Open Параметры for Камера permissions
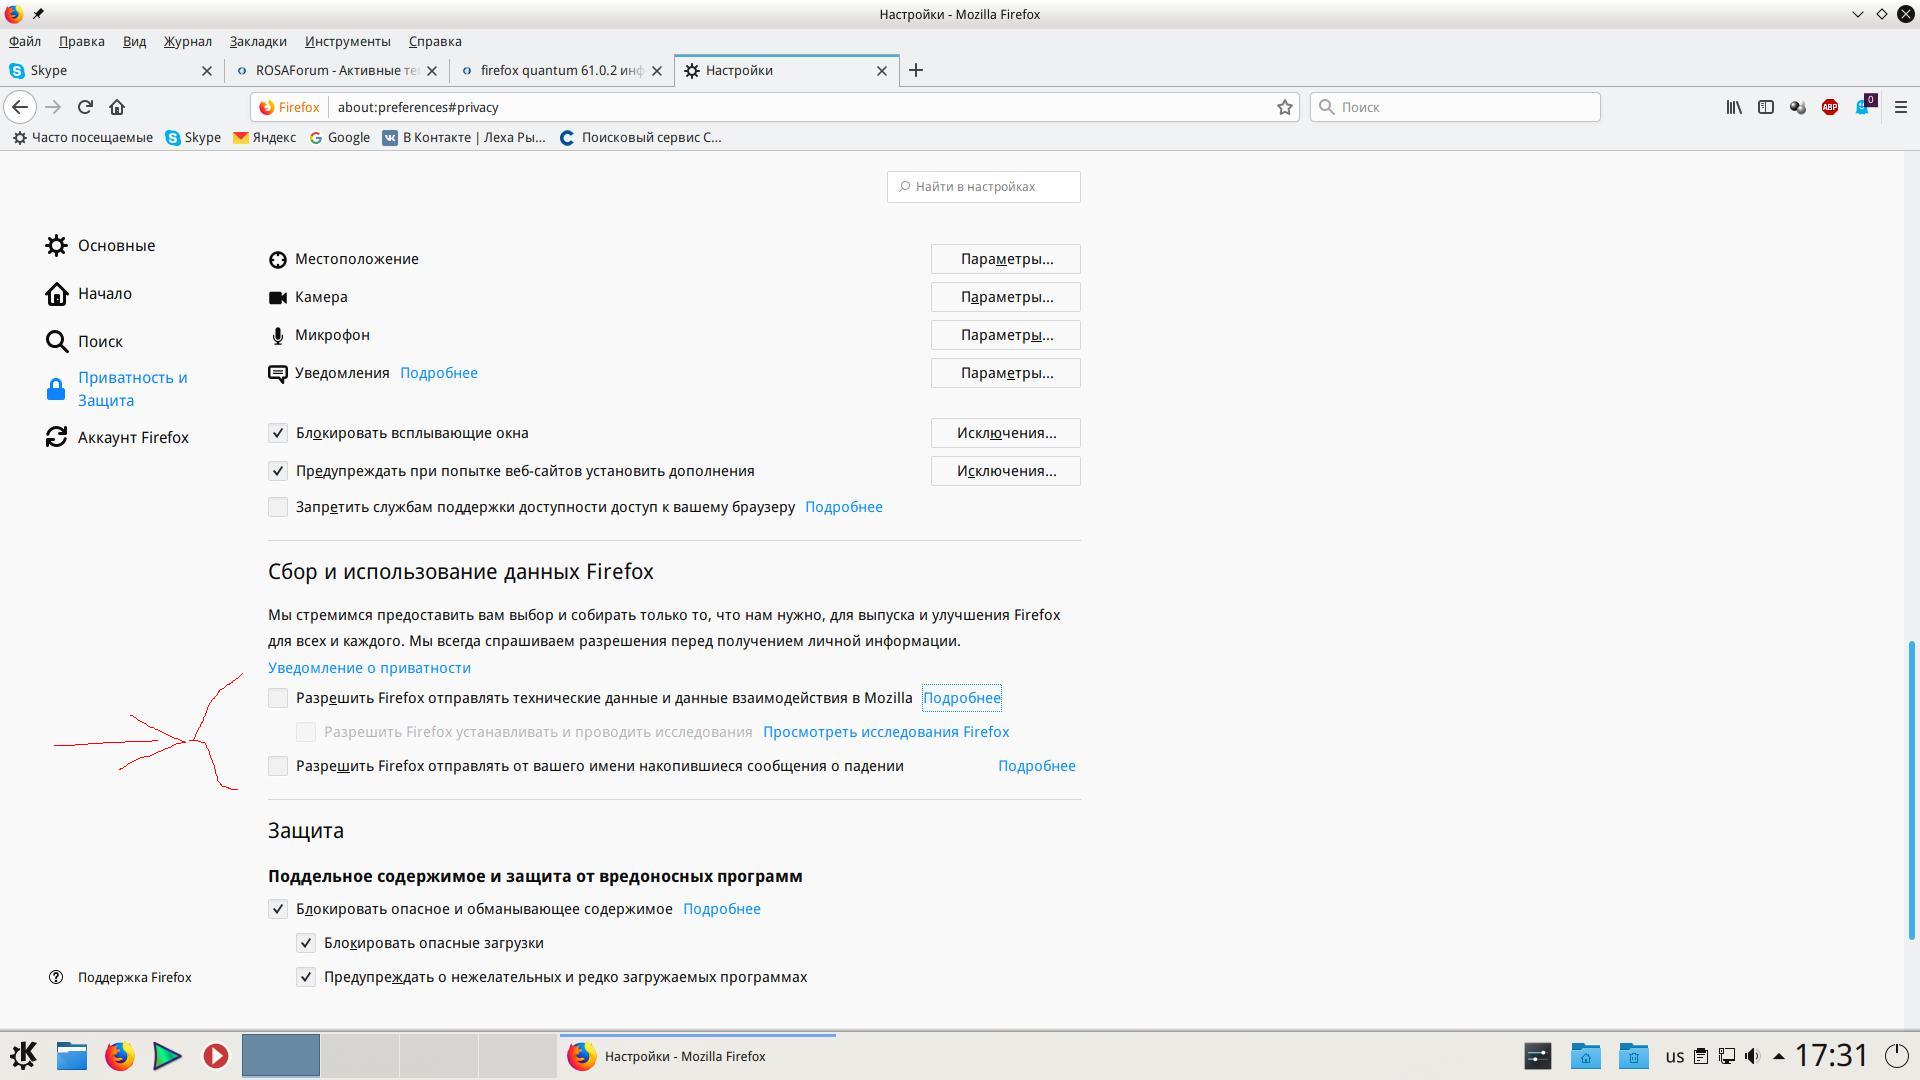Viewport: 1920px width, 1080px height. tap(1005, 297)
